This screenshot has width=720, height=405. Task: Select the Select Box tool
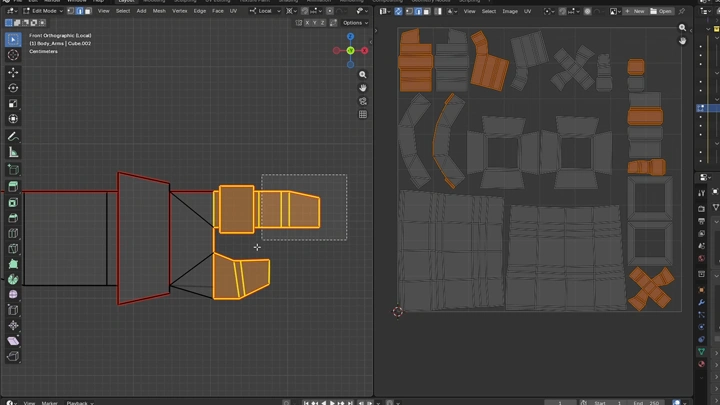coord(13,40)
